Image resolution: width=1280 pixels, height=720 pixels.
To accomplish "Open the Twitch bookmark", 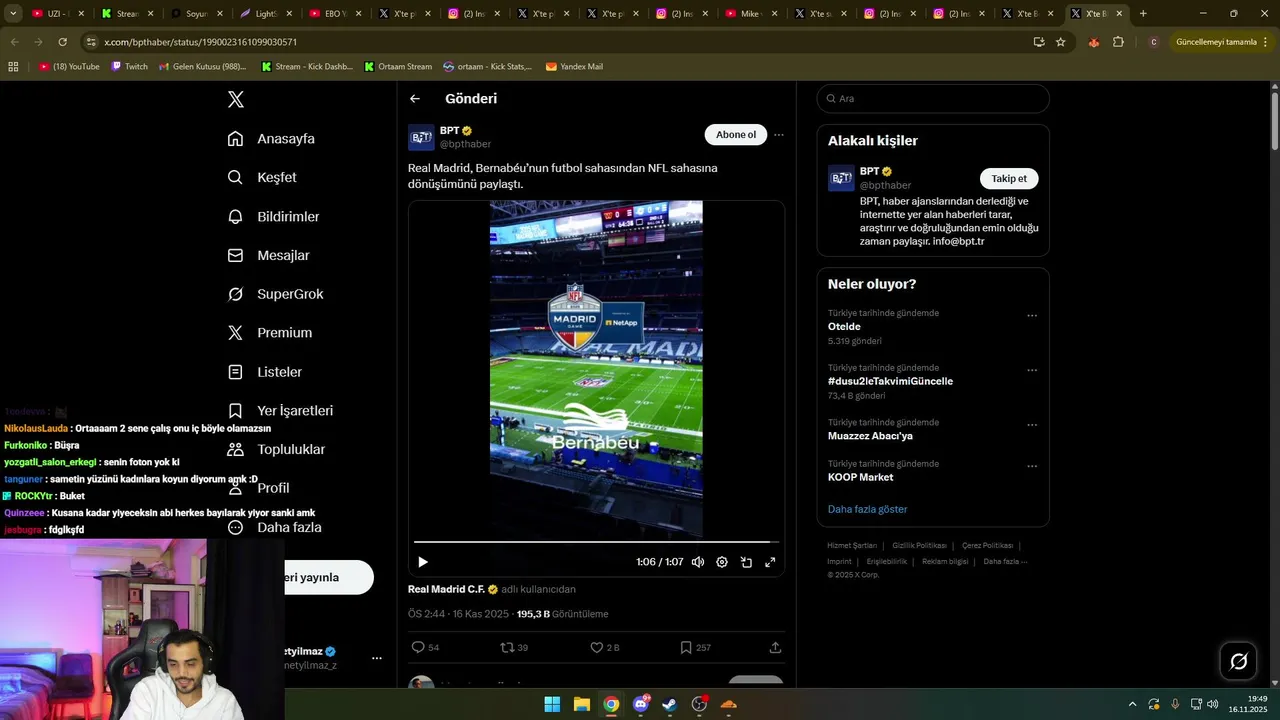I will (x=129, y=67).
